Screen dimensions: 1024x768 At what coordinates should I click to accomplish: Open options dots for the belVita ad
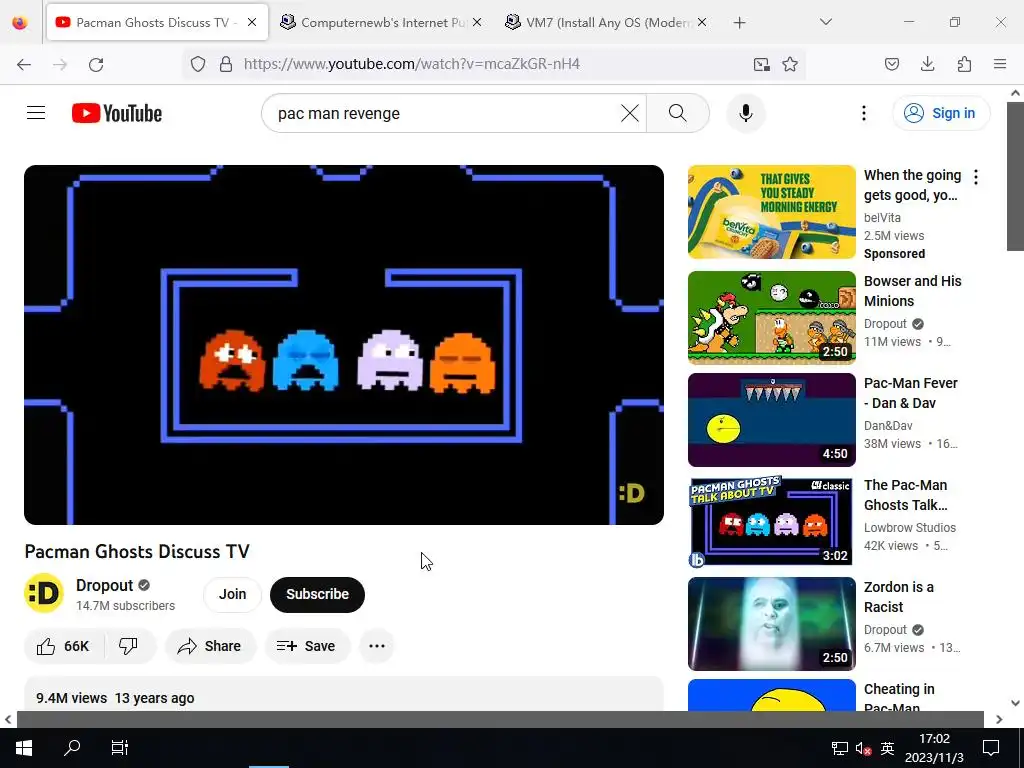coord(976,177)
